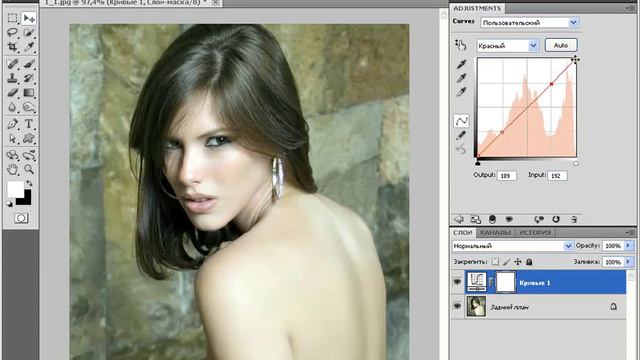Reset default foreground and background colors

point(10,203)
